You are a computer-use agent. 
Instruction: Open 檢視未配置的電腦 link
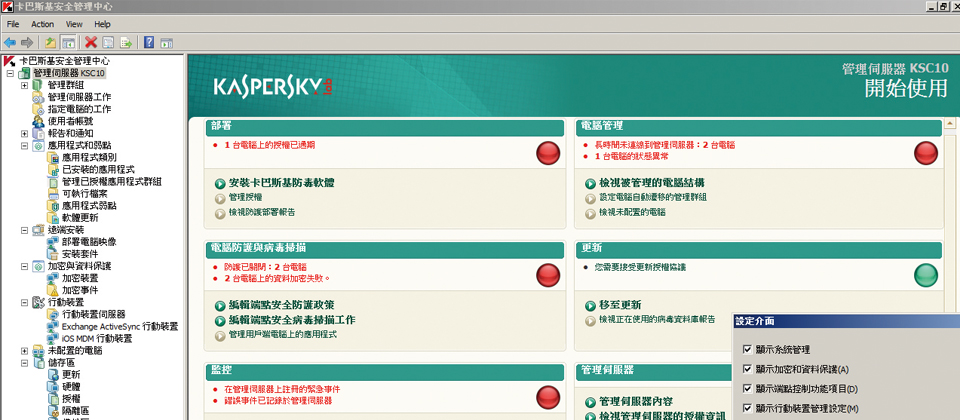pyautogui.click(x=632, y=212)
